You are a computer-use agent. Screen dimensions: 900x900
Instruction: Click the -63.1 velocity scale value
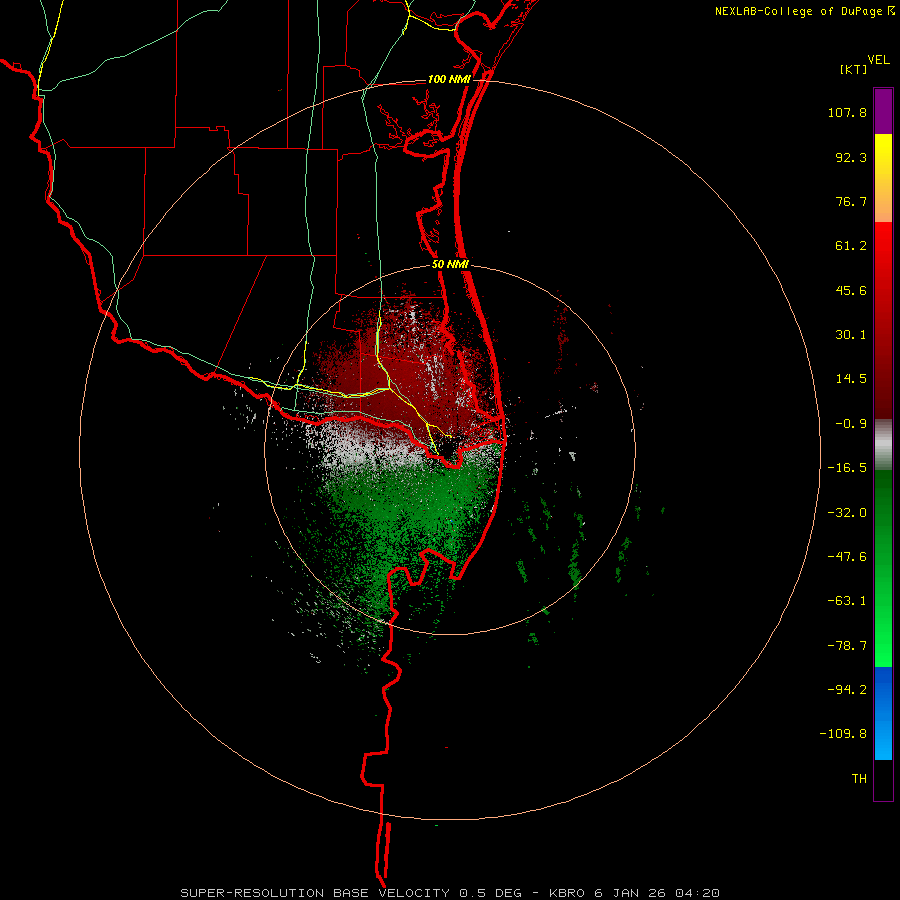pyautogui.click(x=847, y=601)
